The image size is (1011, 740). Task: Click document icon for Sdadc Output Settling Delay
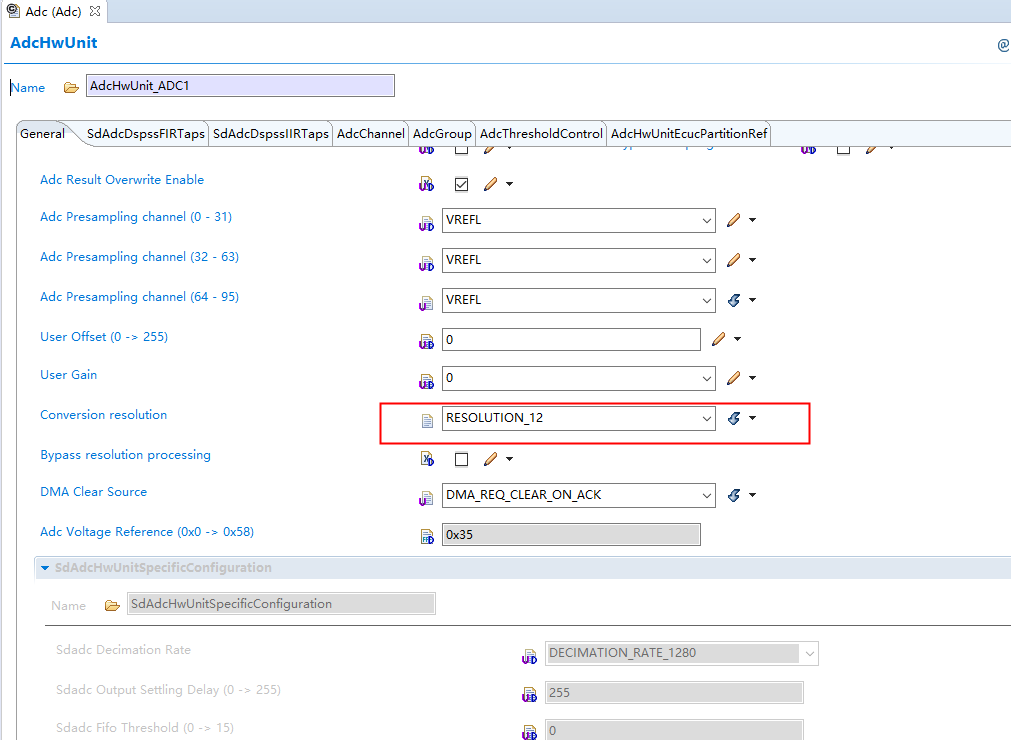click(x=529, y=696)
